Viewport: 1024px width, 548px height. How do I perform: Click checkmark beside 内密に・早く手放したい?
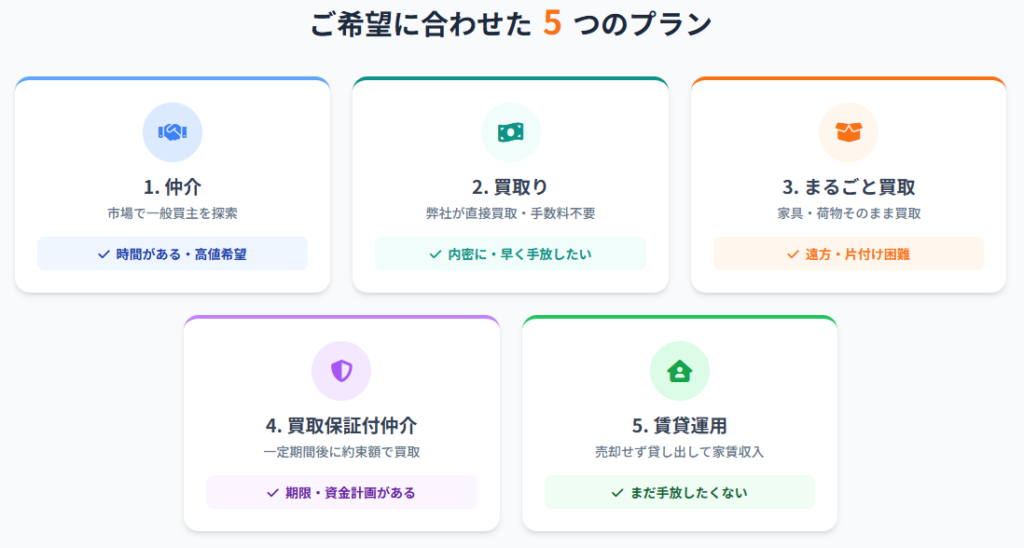(x=436, y=254)
